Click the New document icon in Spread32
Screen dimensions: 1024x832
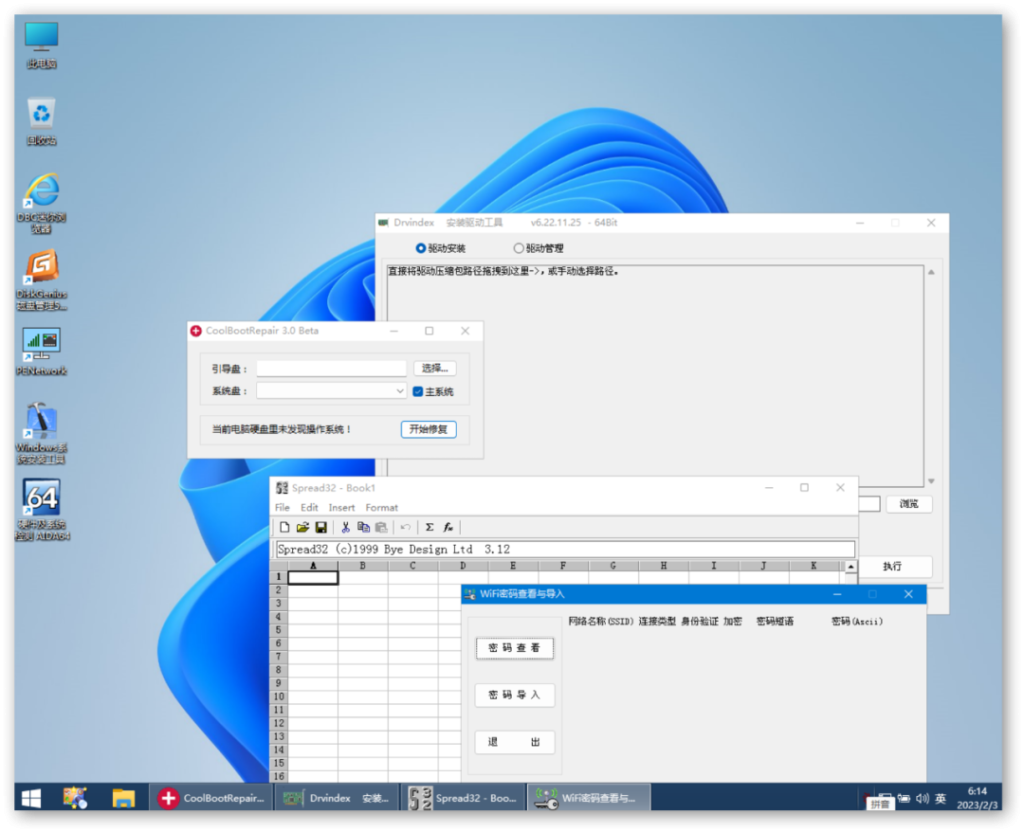[x=284, y=527]
